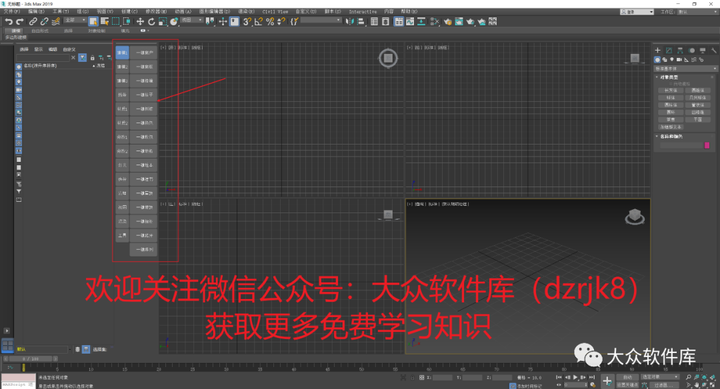
Task: Open the selection filter dropdown in toolbar
Action: pos(75,20)
